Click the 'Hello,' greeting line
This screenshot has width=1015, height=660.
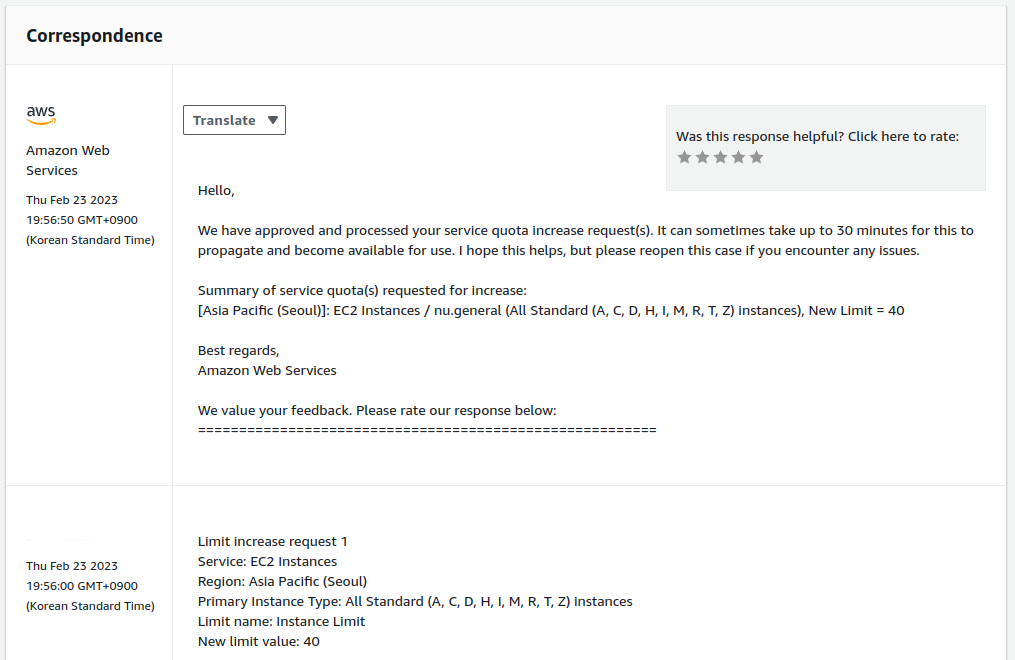point(216,191)
